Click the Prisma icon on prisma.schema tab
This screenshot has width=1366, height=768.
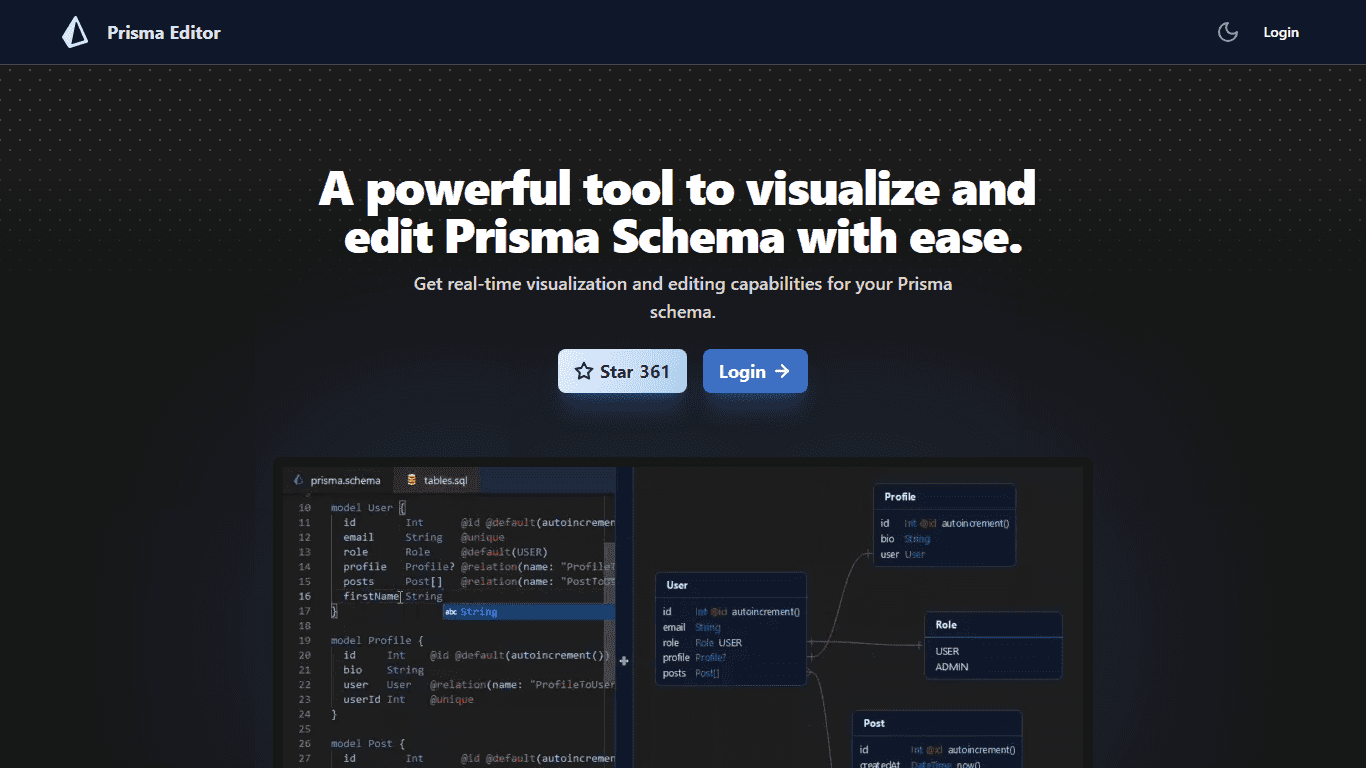(298, 480)
